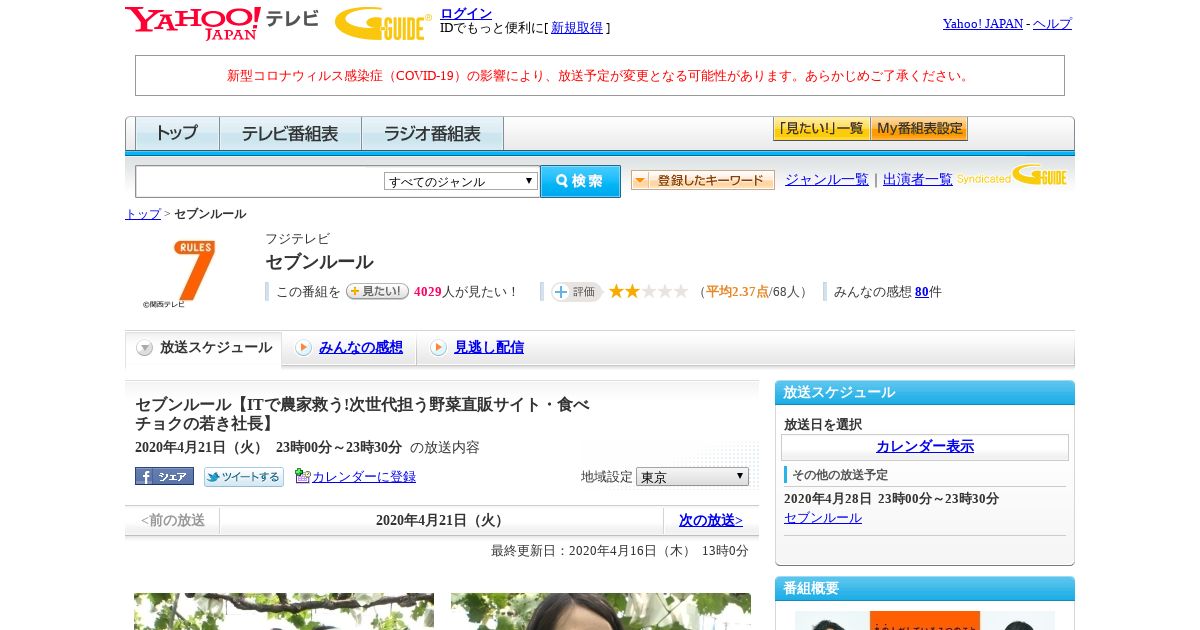Switch to the みんなの感想 tab

click(361, 347)
